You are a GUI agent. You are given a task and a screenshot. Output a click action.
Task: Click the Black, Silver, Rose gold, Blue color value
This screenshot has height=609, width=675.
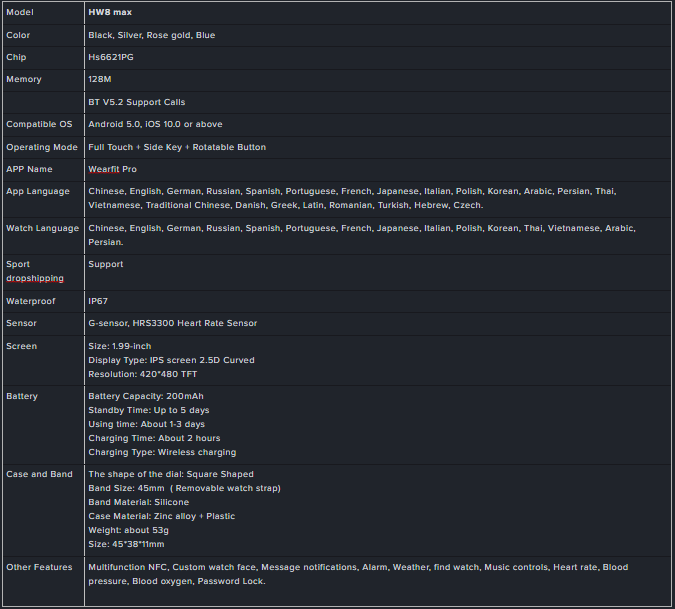click(151, 35)
